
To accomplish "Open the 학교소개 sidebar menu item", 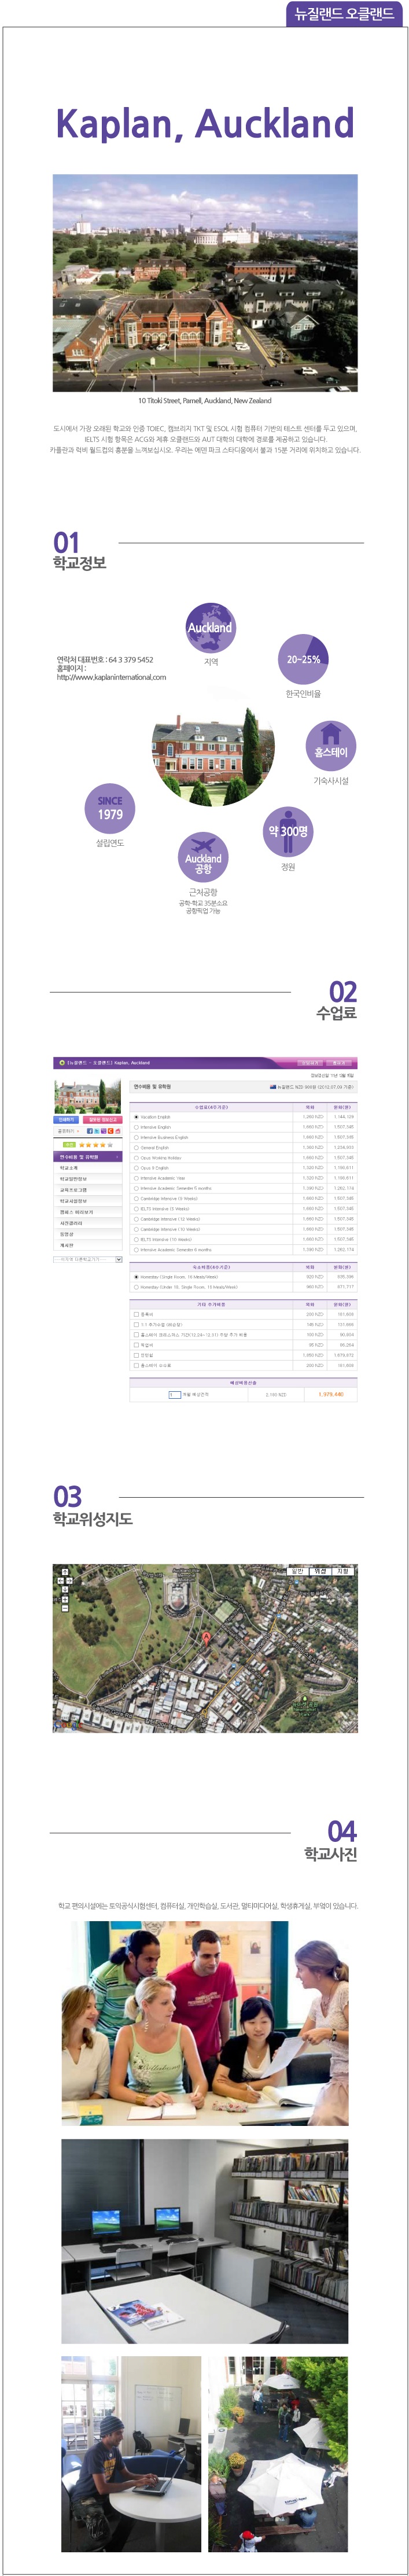I will coord(88,1167).
